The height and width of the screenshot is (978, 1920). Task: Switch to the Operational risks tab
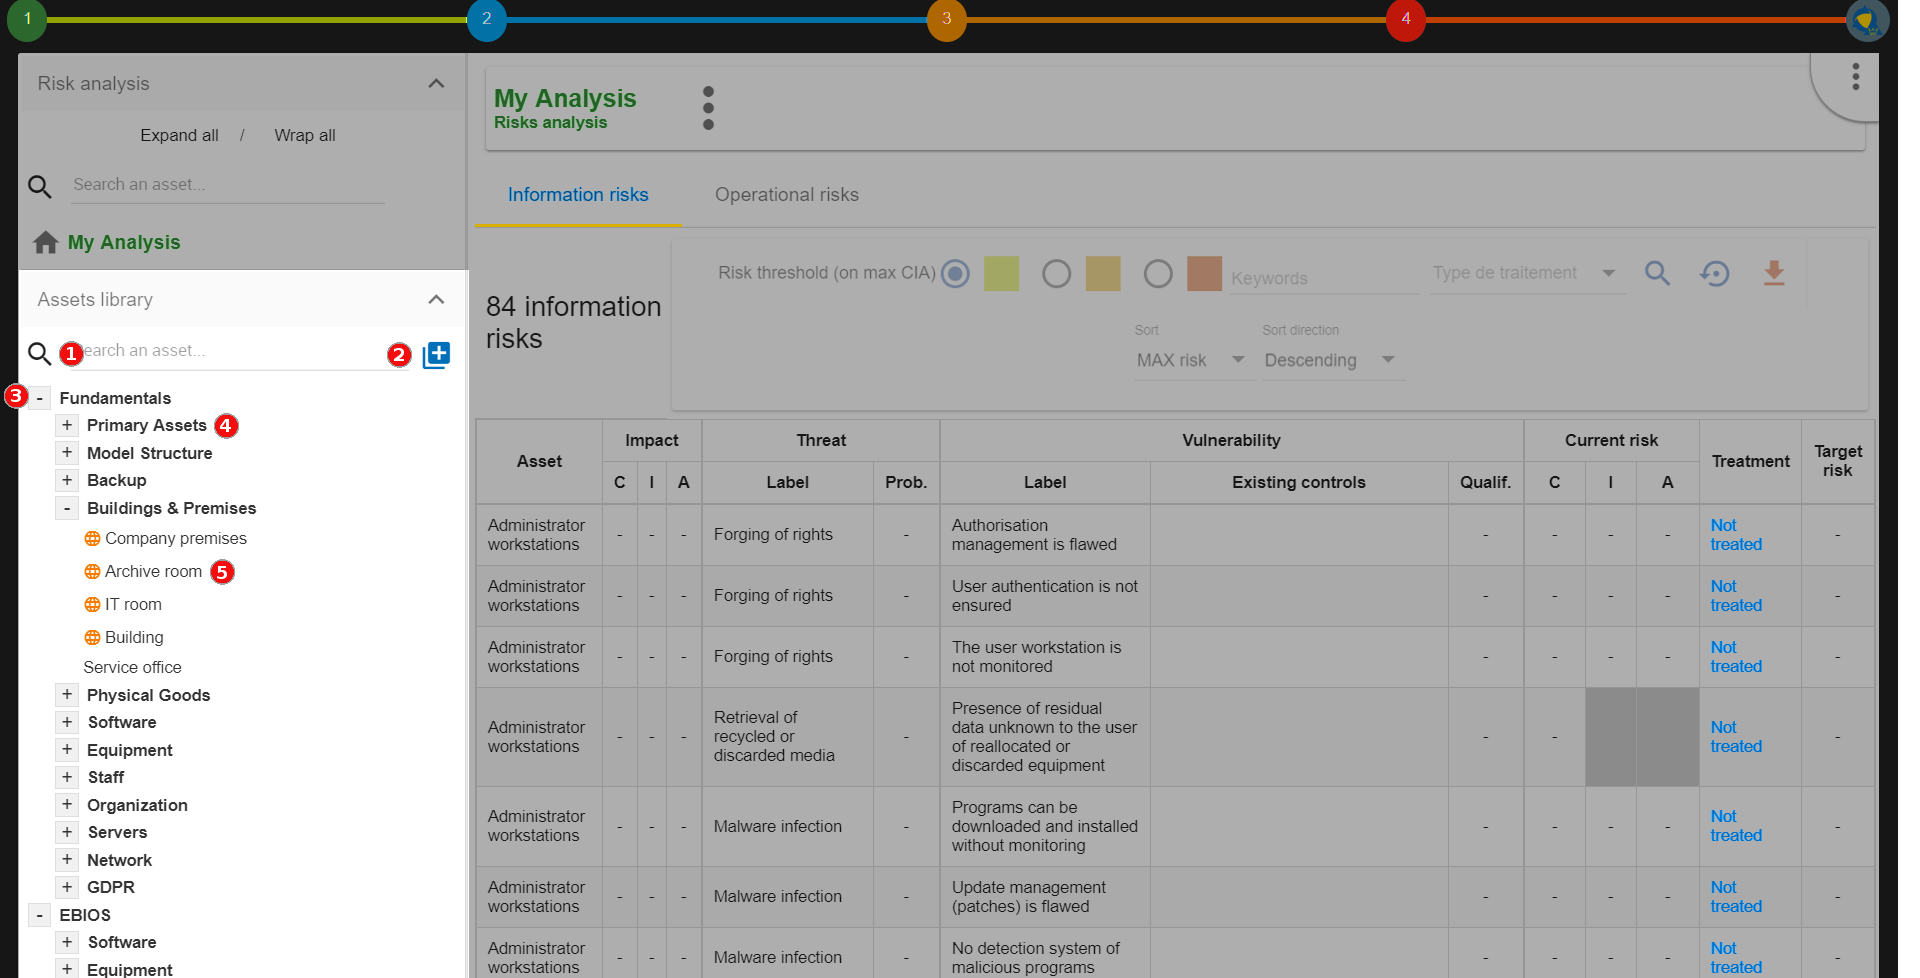pos(786,195)
